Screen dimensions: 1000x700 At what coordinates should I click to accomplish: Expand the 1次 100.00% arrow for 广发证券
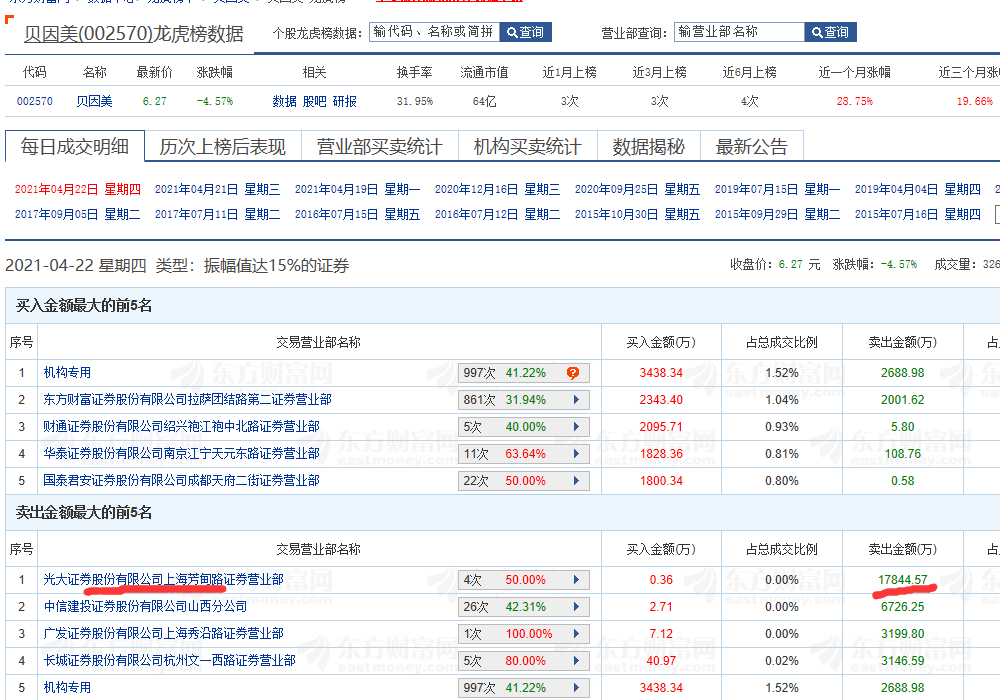click(577, 634)
